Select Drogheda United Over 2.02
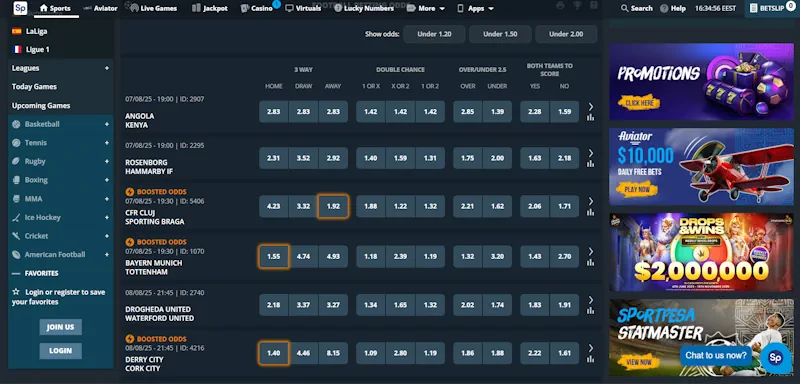This screenshot has width=800, height=384. [468, 305]
